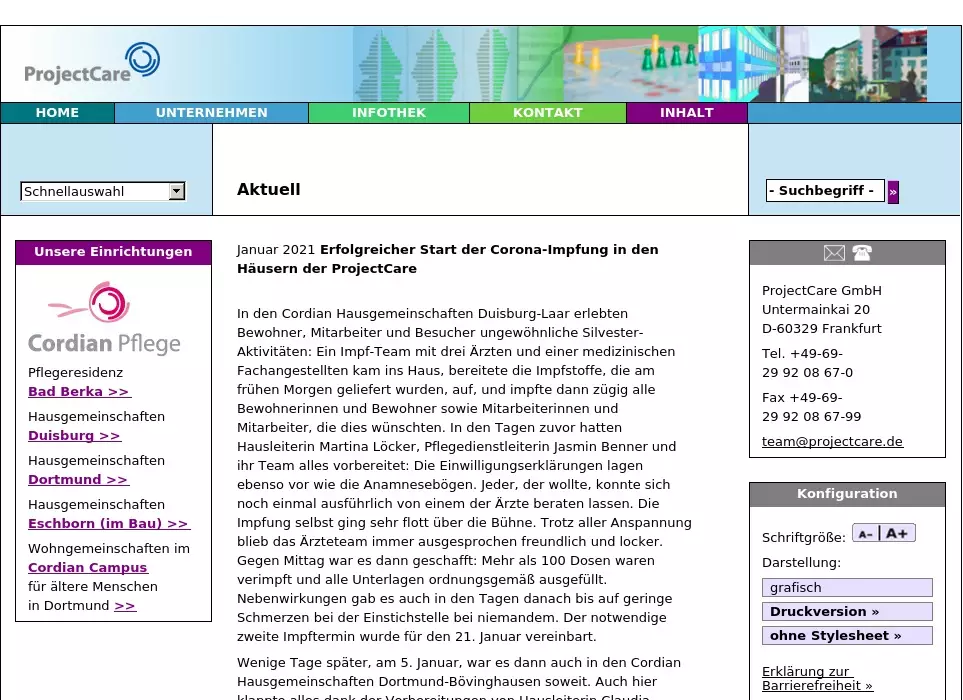Screen dimensions: 963x700
Task: Click the Suchbegriff search field
Action: pyautogui.click(x=825, y=191)
